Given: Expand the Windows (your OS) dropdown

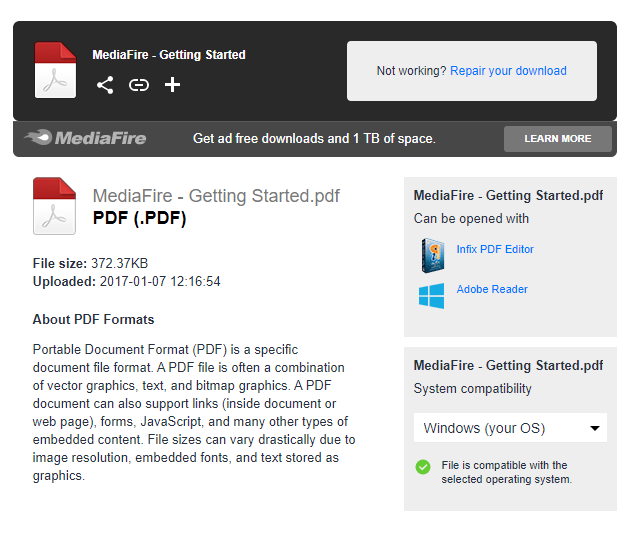Looking at the screenshot, I should tap(510, 428).
